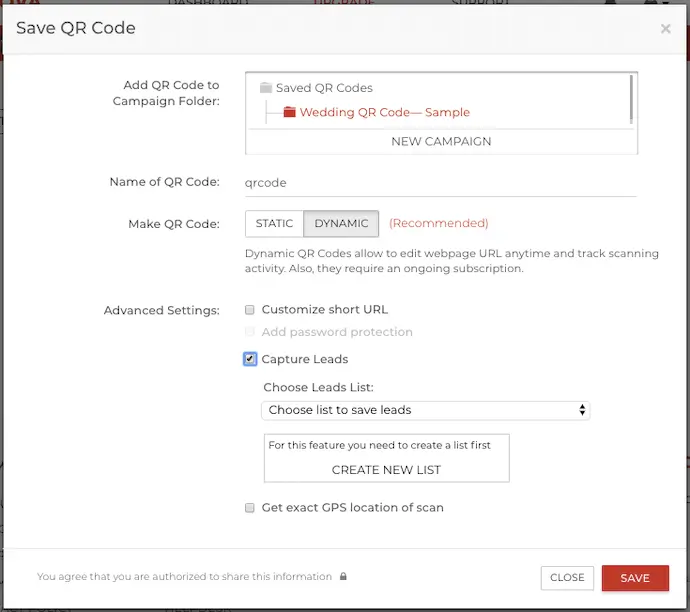Choose the DYNAMIC QR code option

click(x=341, y=224)
